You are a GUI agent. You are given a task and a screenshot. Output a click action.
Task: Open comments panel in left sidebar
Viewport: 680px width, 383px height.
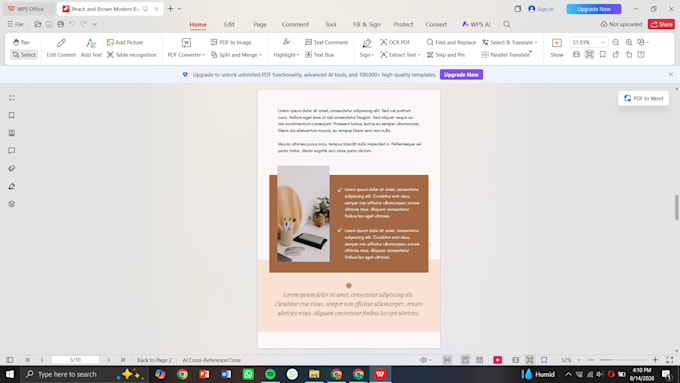pyautogui.click(x=12, y=151)
